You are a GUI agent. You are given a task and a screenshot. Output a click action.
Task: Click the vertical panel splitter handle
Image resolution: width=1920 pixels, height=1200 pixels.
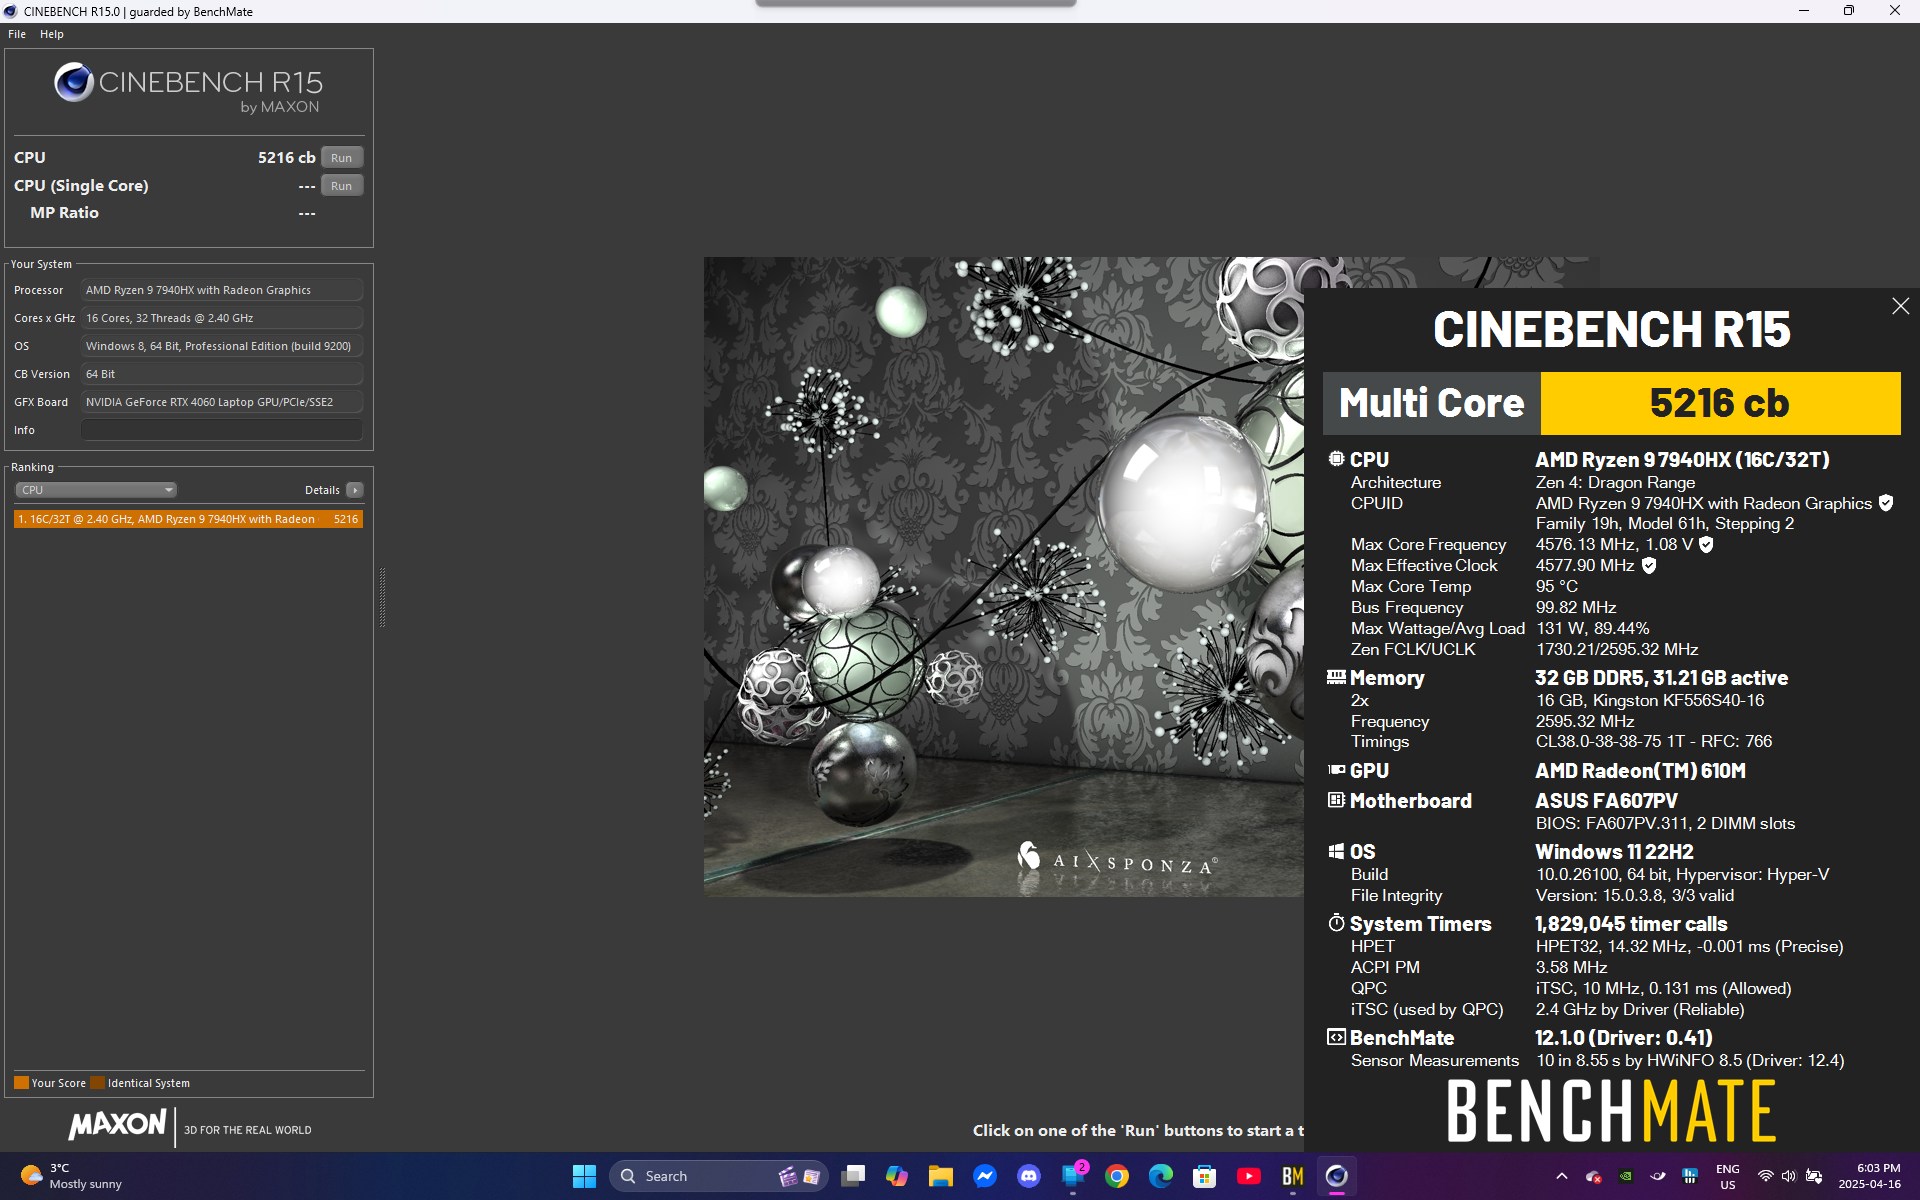[x=382, y=597]
